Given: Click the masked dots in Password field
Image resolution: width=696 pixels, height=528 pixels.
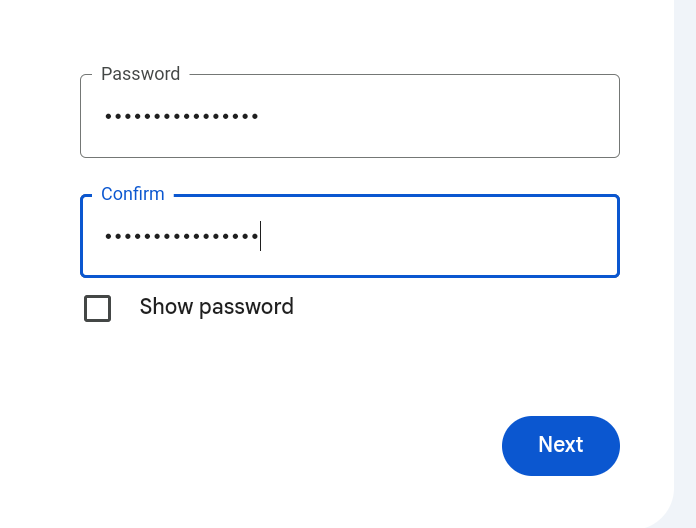Looking at the screenshot, I should click(181, 117).
